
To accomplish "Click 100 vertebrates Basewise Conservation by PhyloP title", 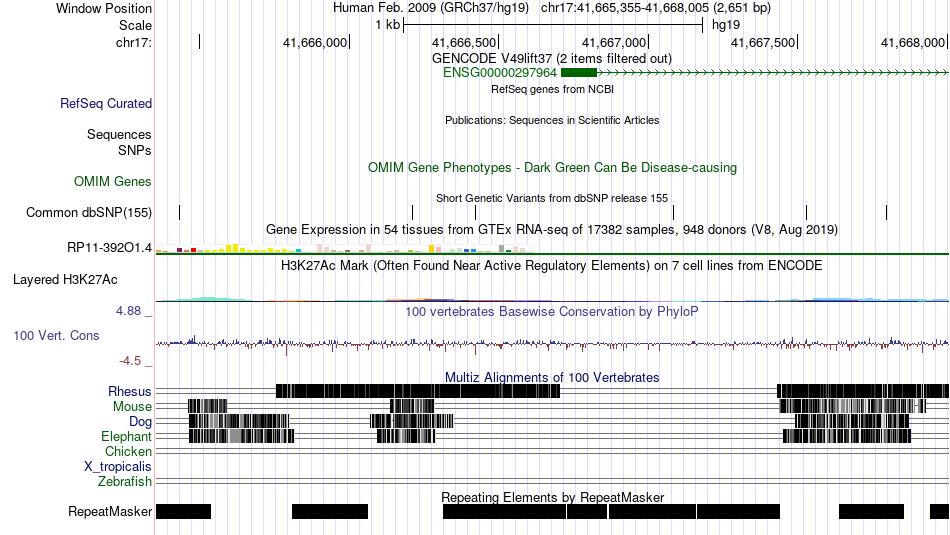I will pos(552,311).
